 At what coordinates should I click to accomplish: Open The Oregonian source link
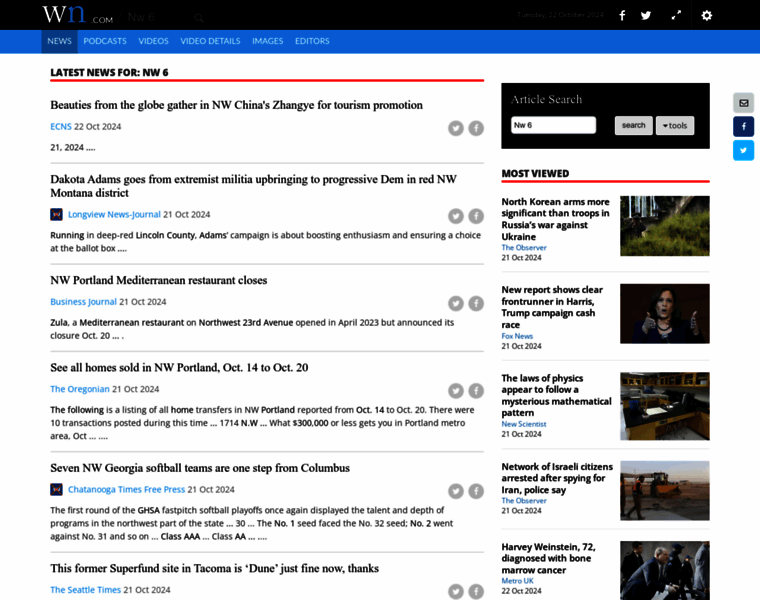pyautogui.click(x=79, y=389)
